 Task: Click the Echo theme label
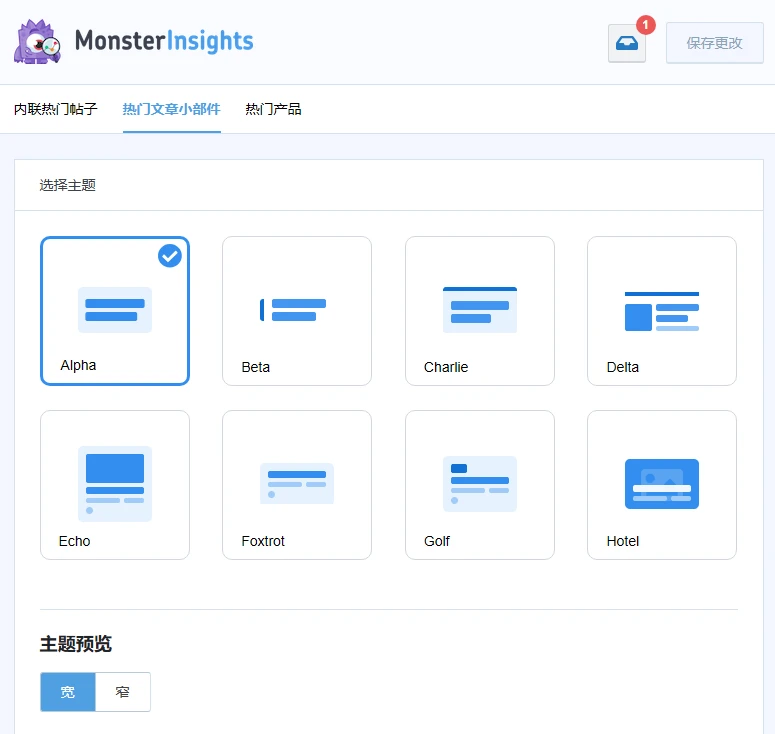click(75, 541)
